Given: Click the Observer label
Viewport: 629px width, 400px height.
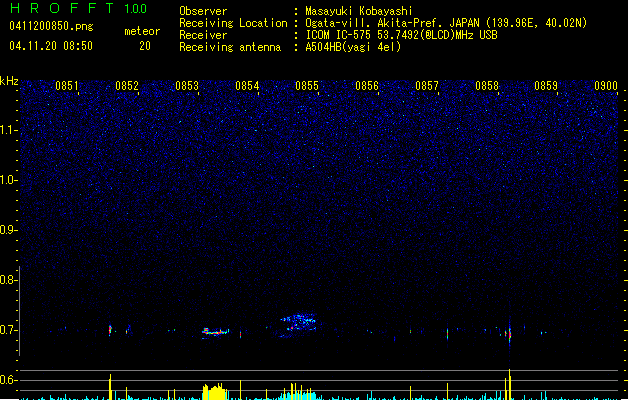Looking at the screenshot, I should tap(203, 11).
